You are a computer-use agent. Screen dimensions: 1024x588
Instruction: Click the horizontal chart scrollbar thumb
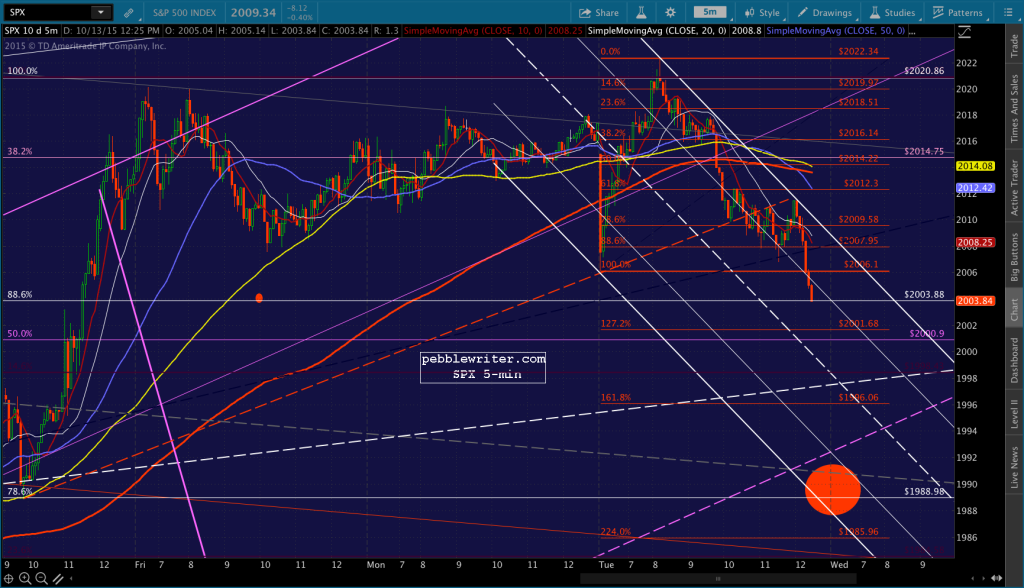point(718,578)
